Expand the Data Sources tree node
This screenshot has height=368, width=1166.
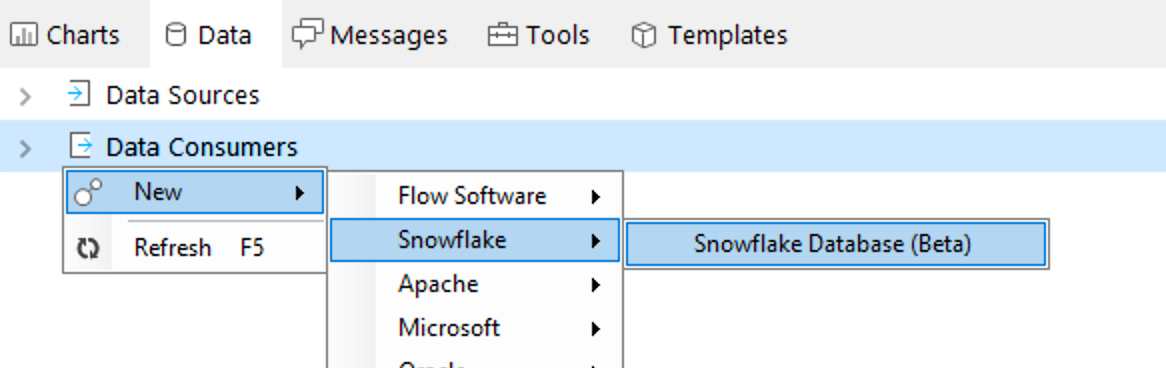coord(25,96)
